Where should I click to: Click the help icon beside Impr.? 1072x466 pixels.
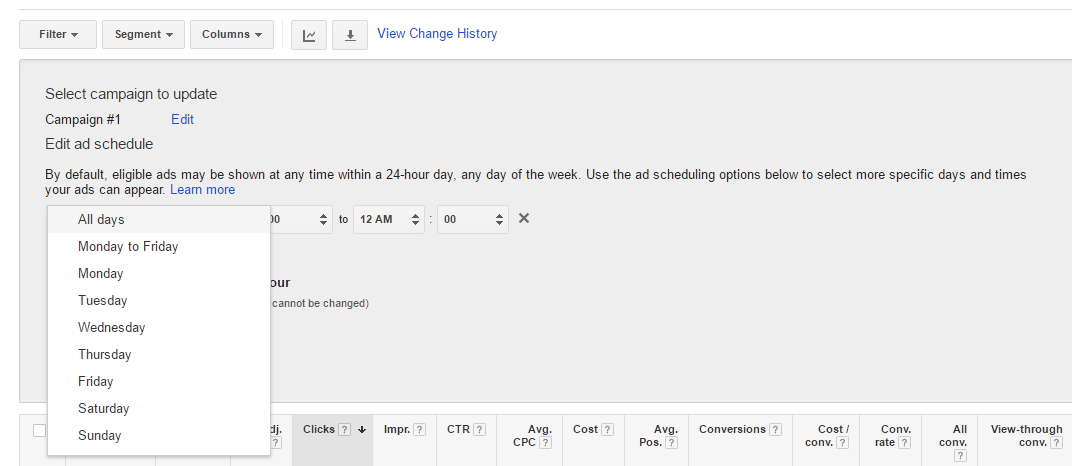[x=420, y=430]
